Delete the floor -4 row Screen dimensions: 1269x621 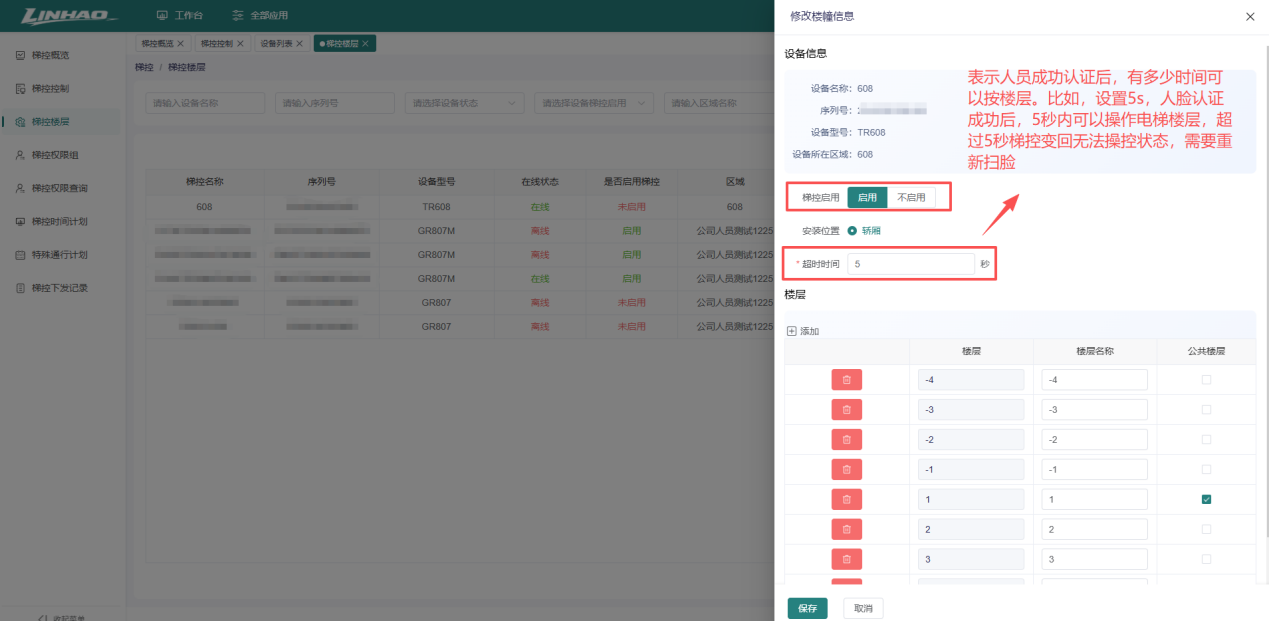pyautogui.click(x=846, y=380)
